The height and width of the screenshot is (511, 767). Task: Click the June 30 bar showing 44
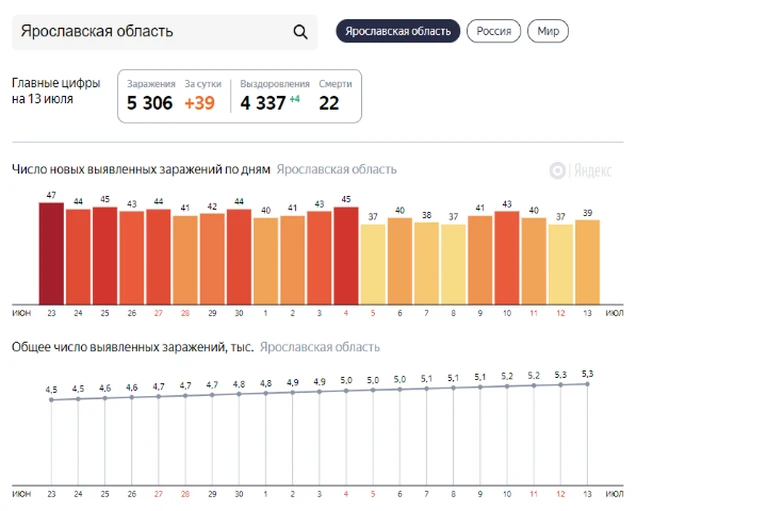click(239, 257)
